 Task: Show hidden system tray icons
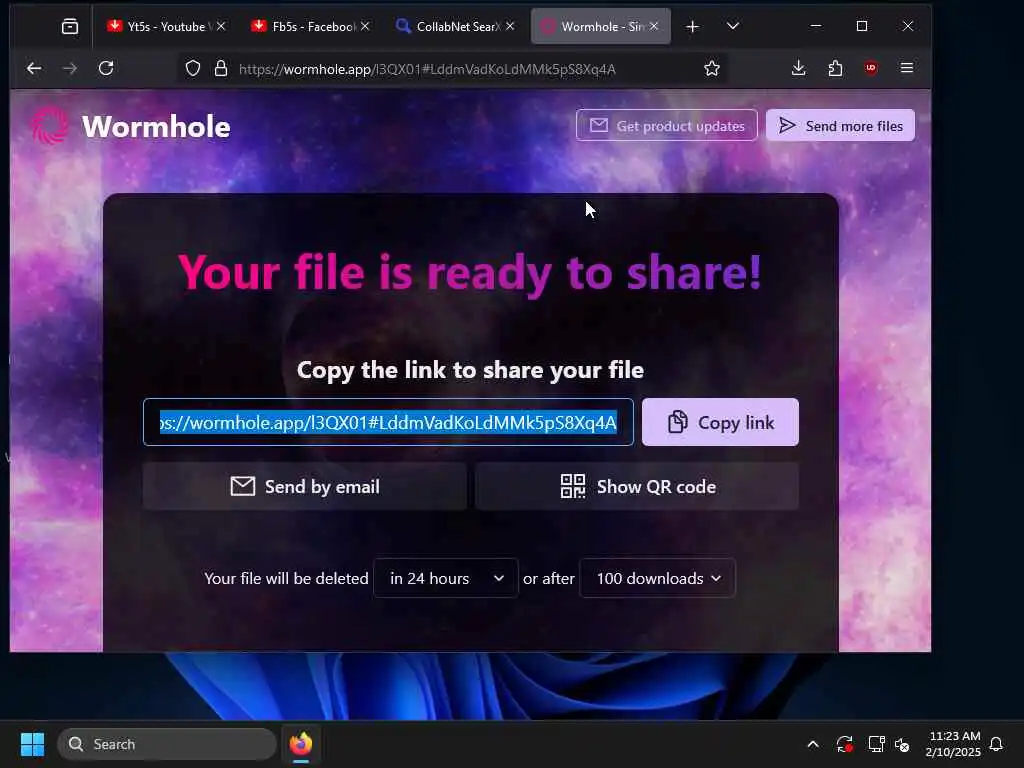(813, 744)
